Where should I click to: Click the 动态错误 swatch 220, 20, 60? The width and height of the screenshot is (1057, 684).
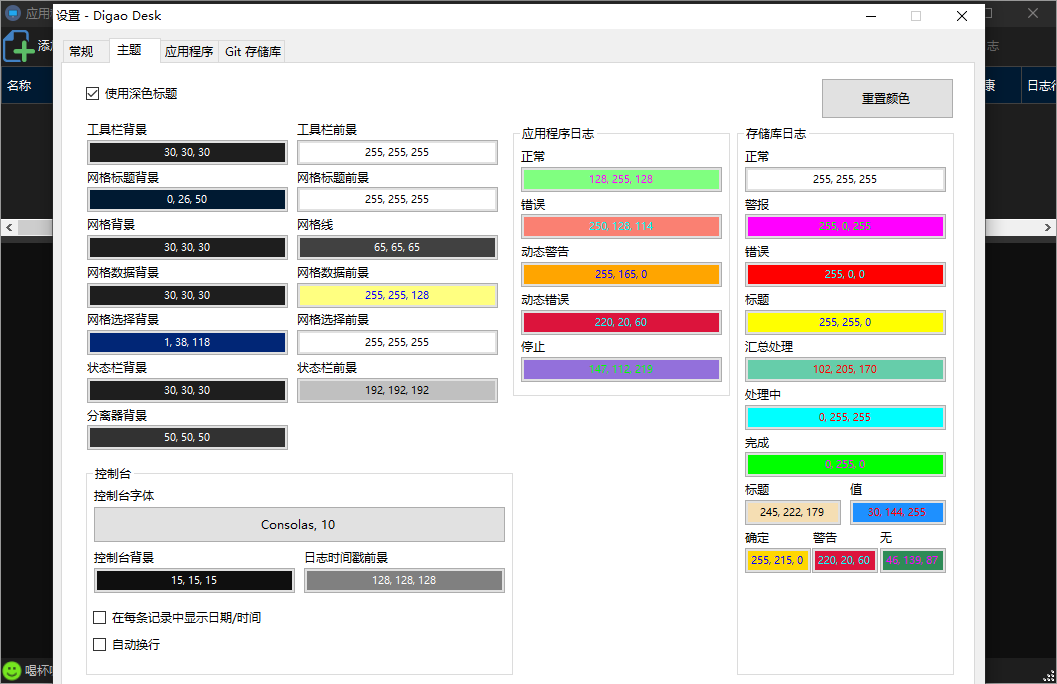621,322
